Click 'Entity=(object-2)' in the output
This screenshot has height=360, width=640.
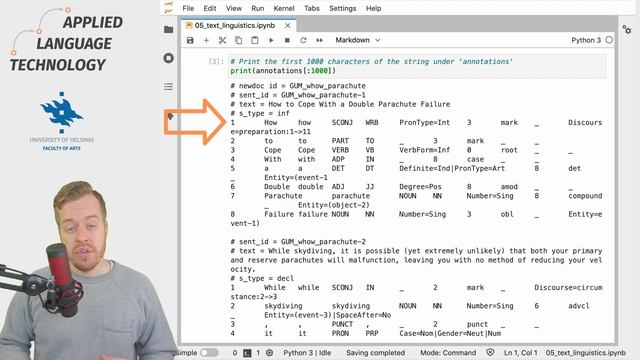(333, 205)
